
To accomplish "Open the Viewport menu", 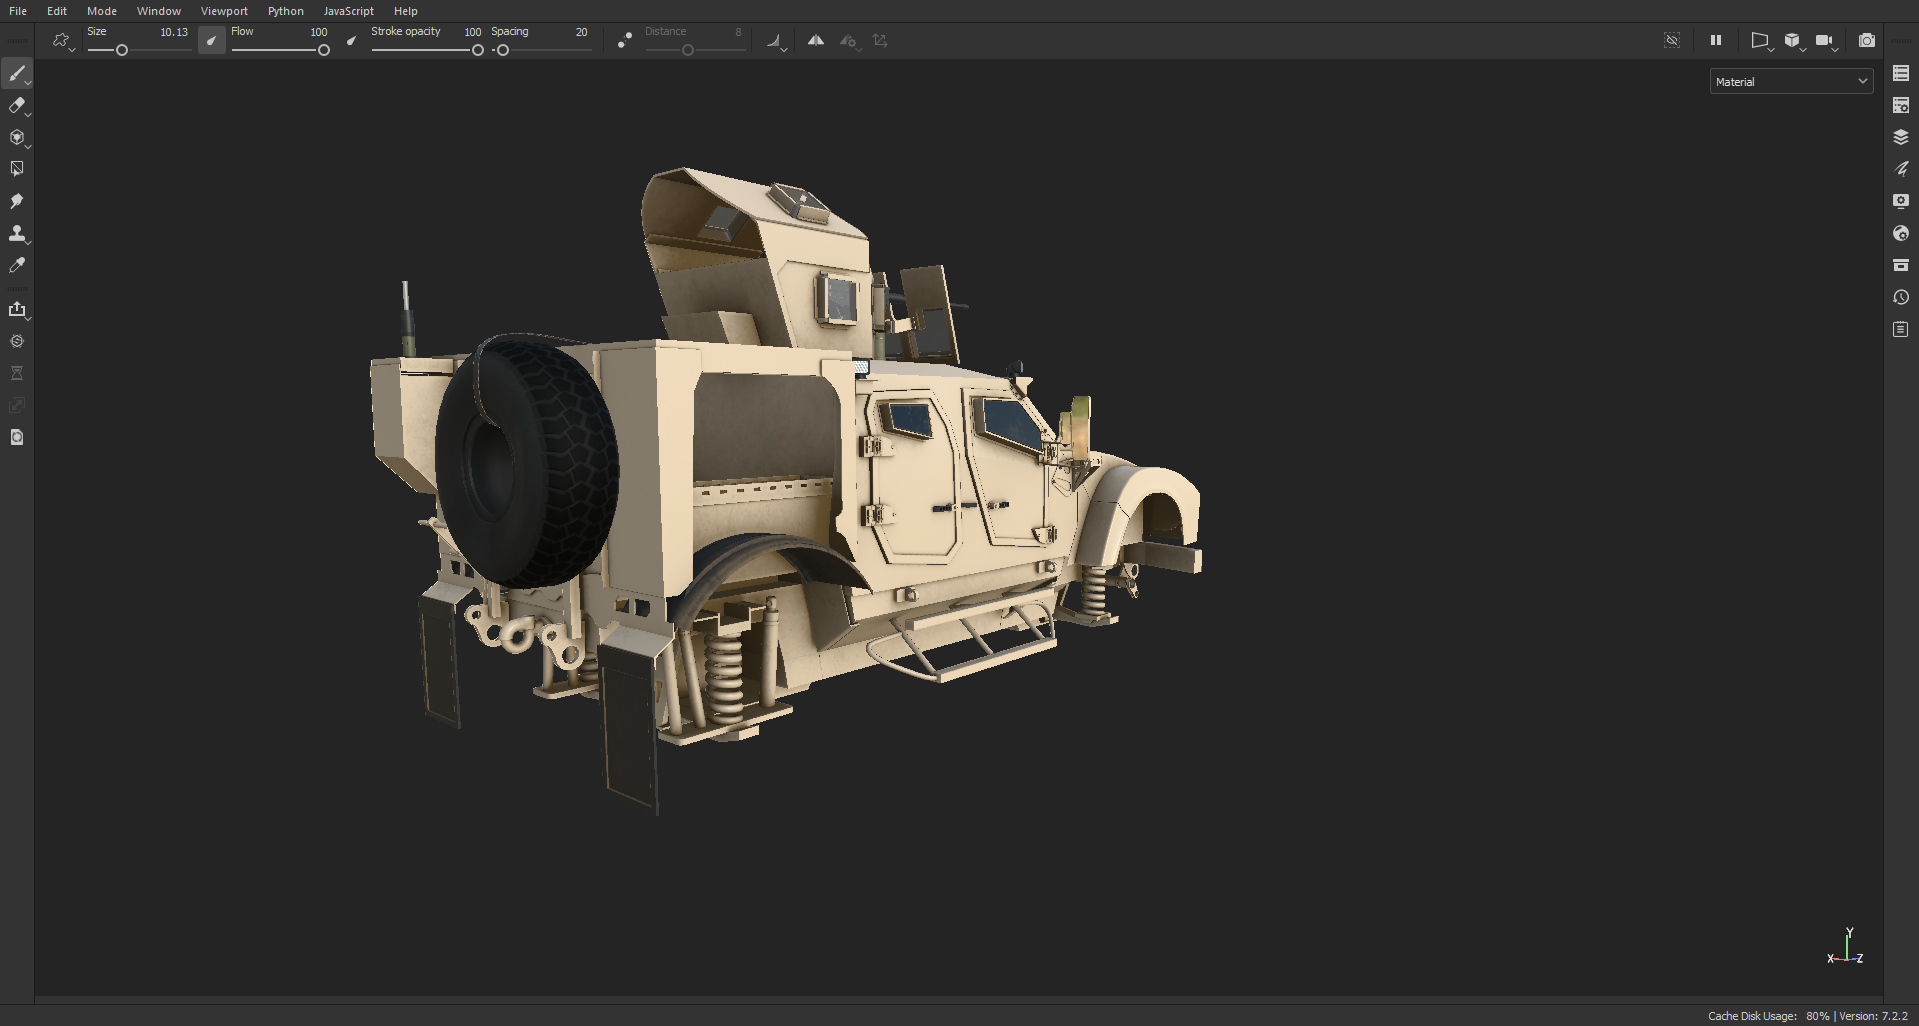I will coord(224,11).
